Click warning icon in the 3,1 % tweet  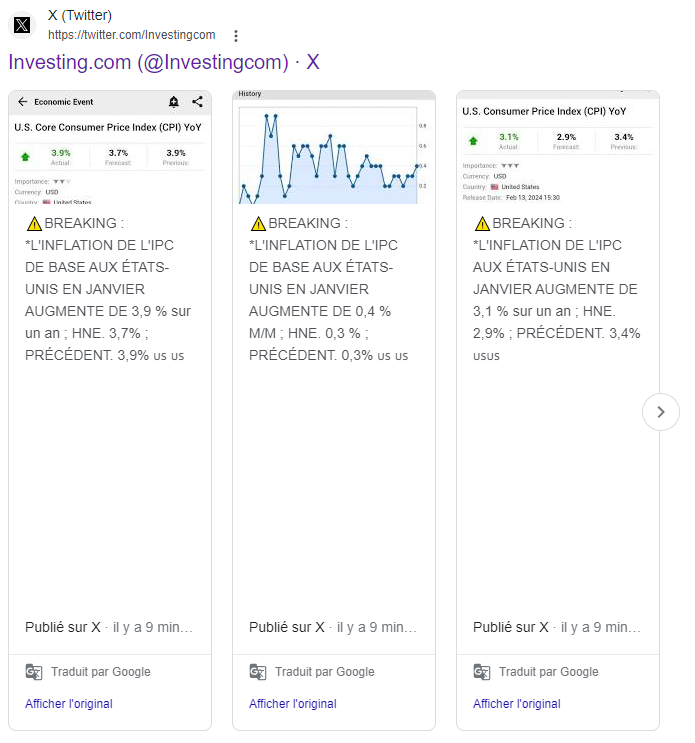pyautogui.click(x=482, y=224)
